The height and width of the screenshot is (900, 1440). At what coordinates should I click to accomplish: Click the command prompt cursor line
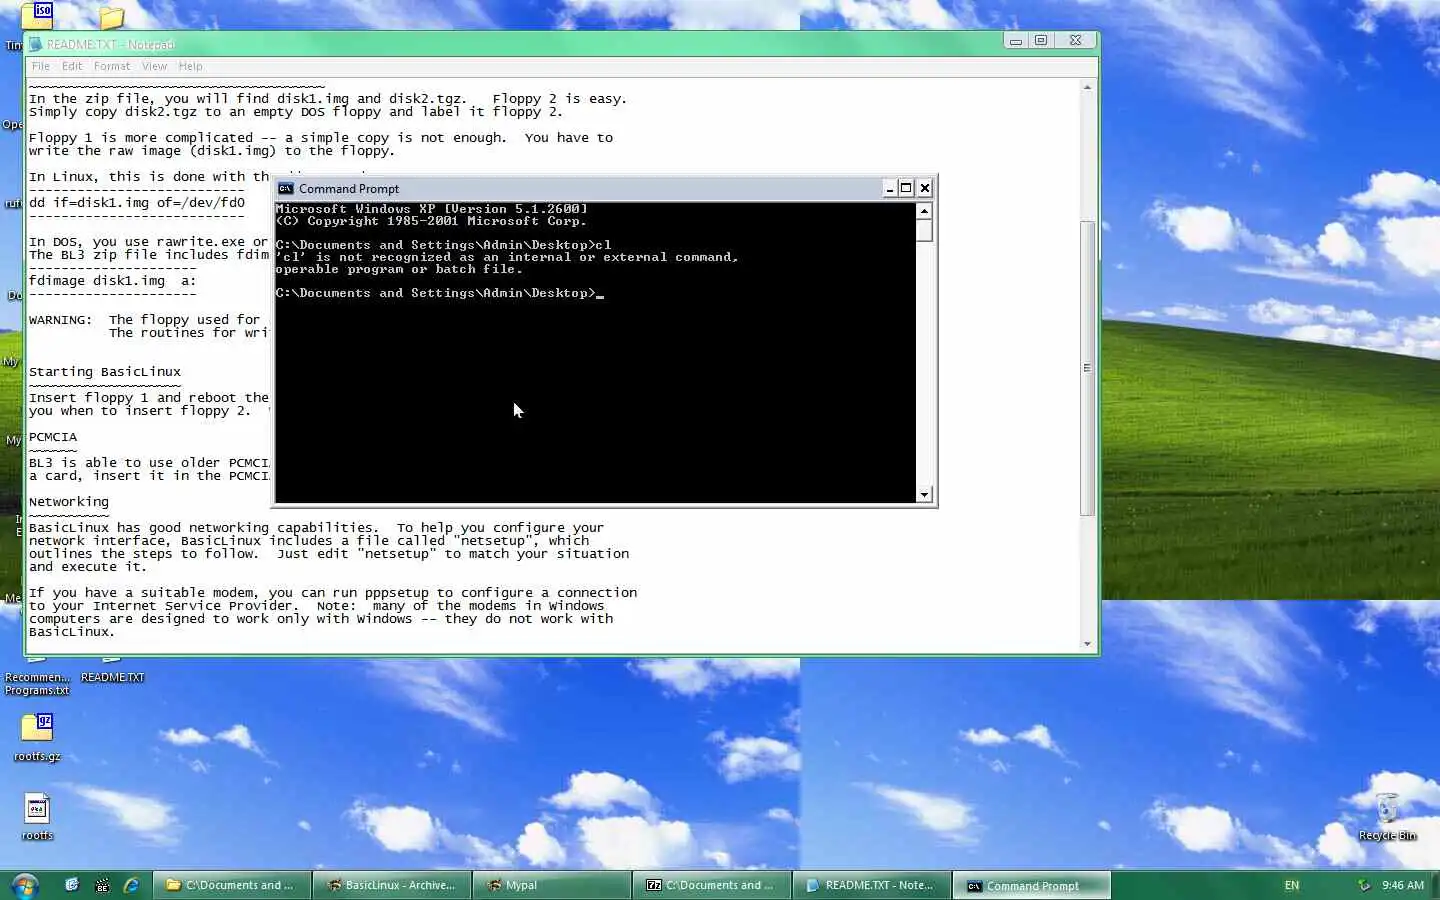click(x=440, y=293)
